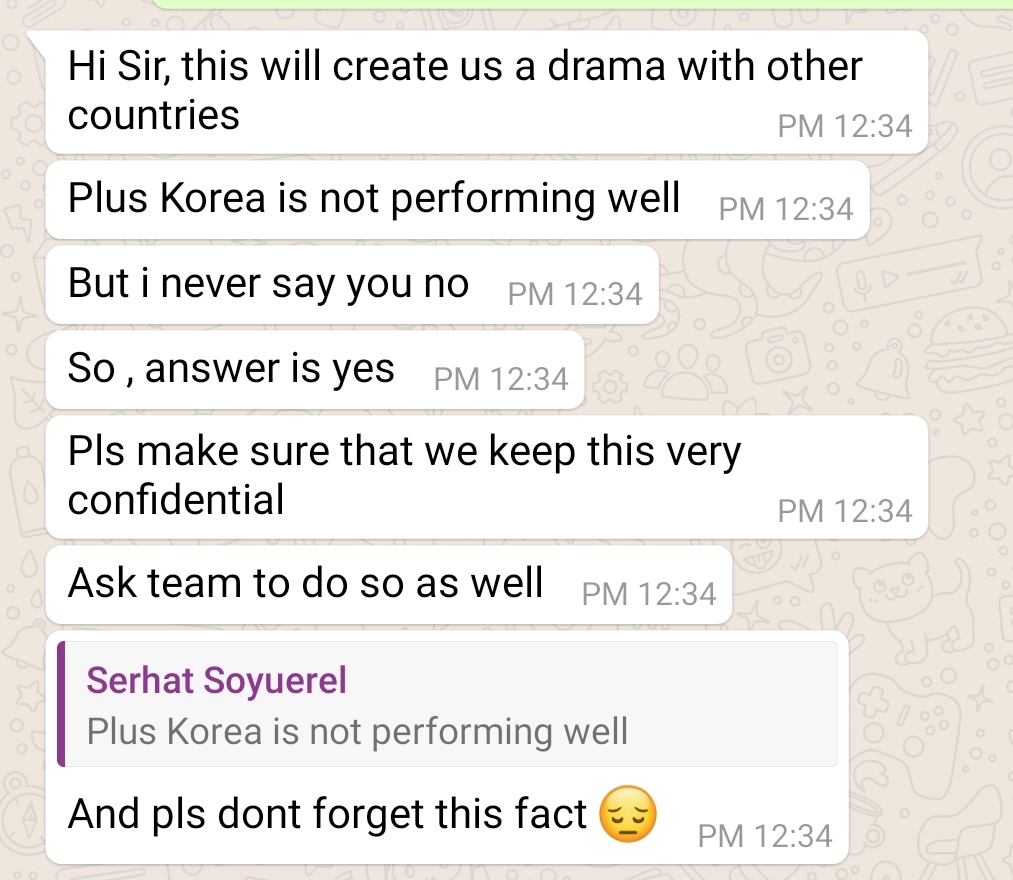The height and width of the screenshot is (880, 1013).
Task: Click the purple bar of the quoted reply
Action: point(61,704)
